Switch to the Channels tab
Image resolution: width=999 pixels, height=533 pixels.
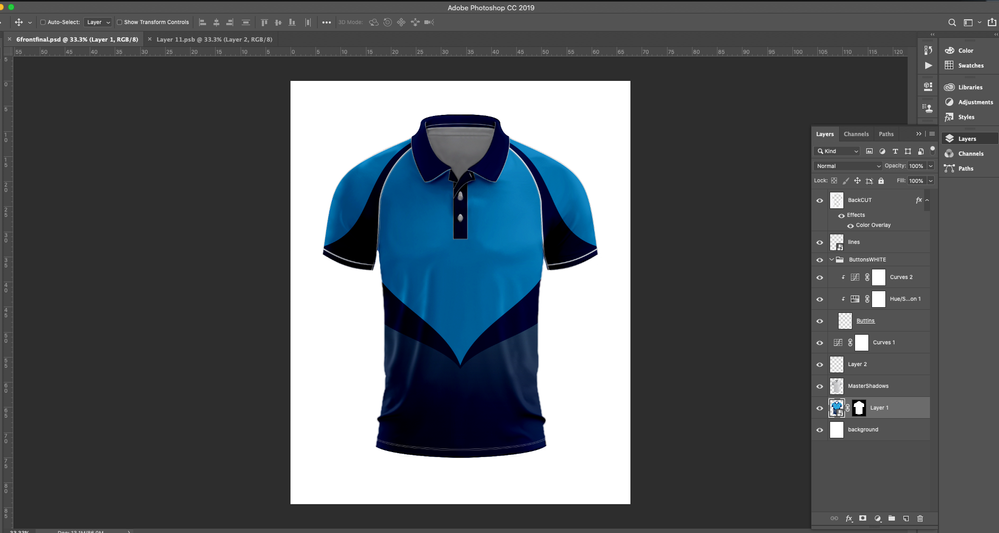(x=856, y=134)
